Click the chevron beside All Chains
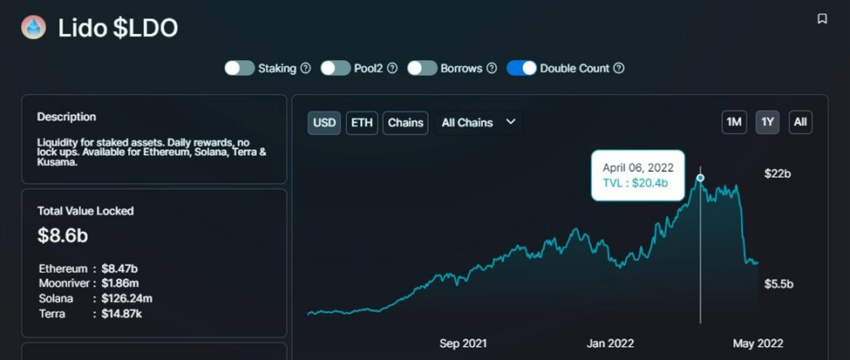The height and width of the screenshot is (360, 850). pyautogui.click(x=510, y=122)
